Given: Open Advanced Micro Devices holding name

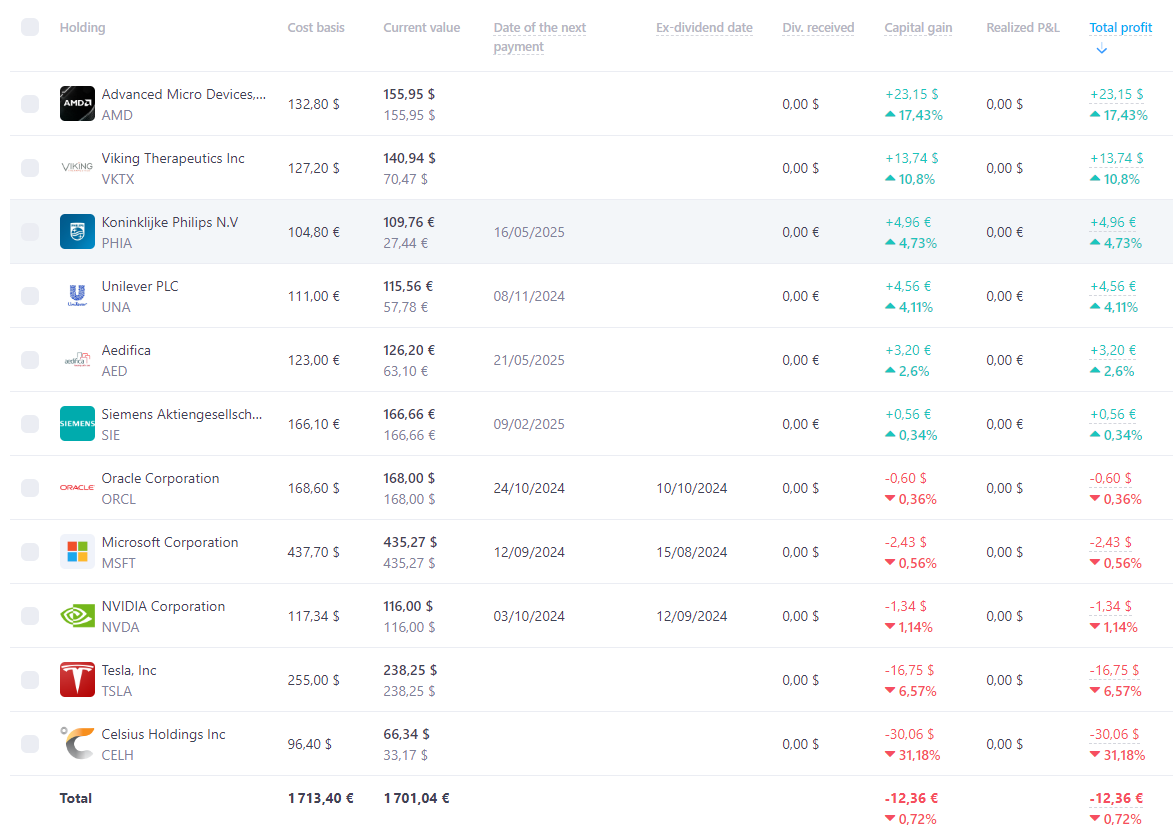Looking at the screenshot, I should point(183,94).
